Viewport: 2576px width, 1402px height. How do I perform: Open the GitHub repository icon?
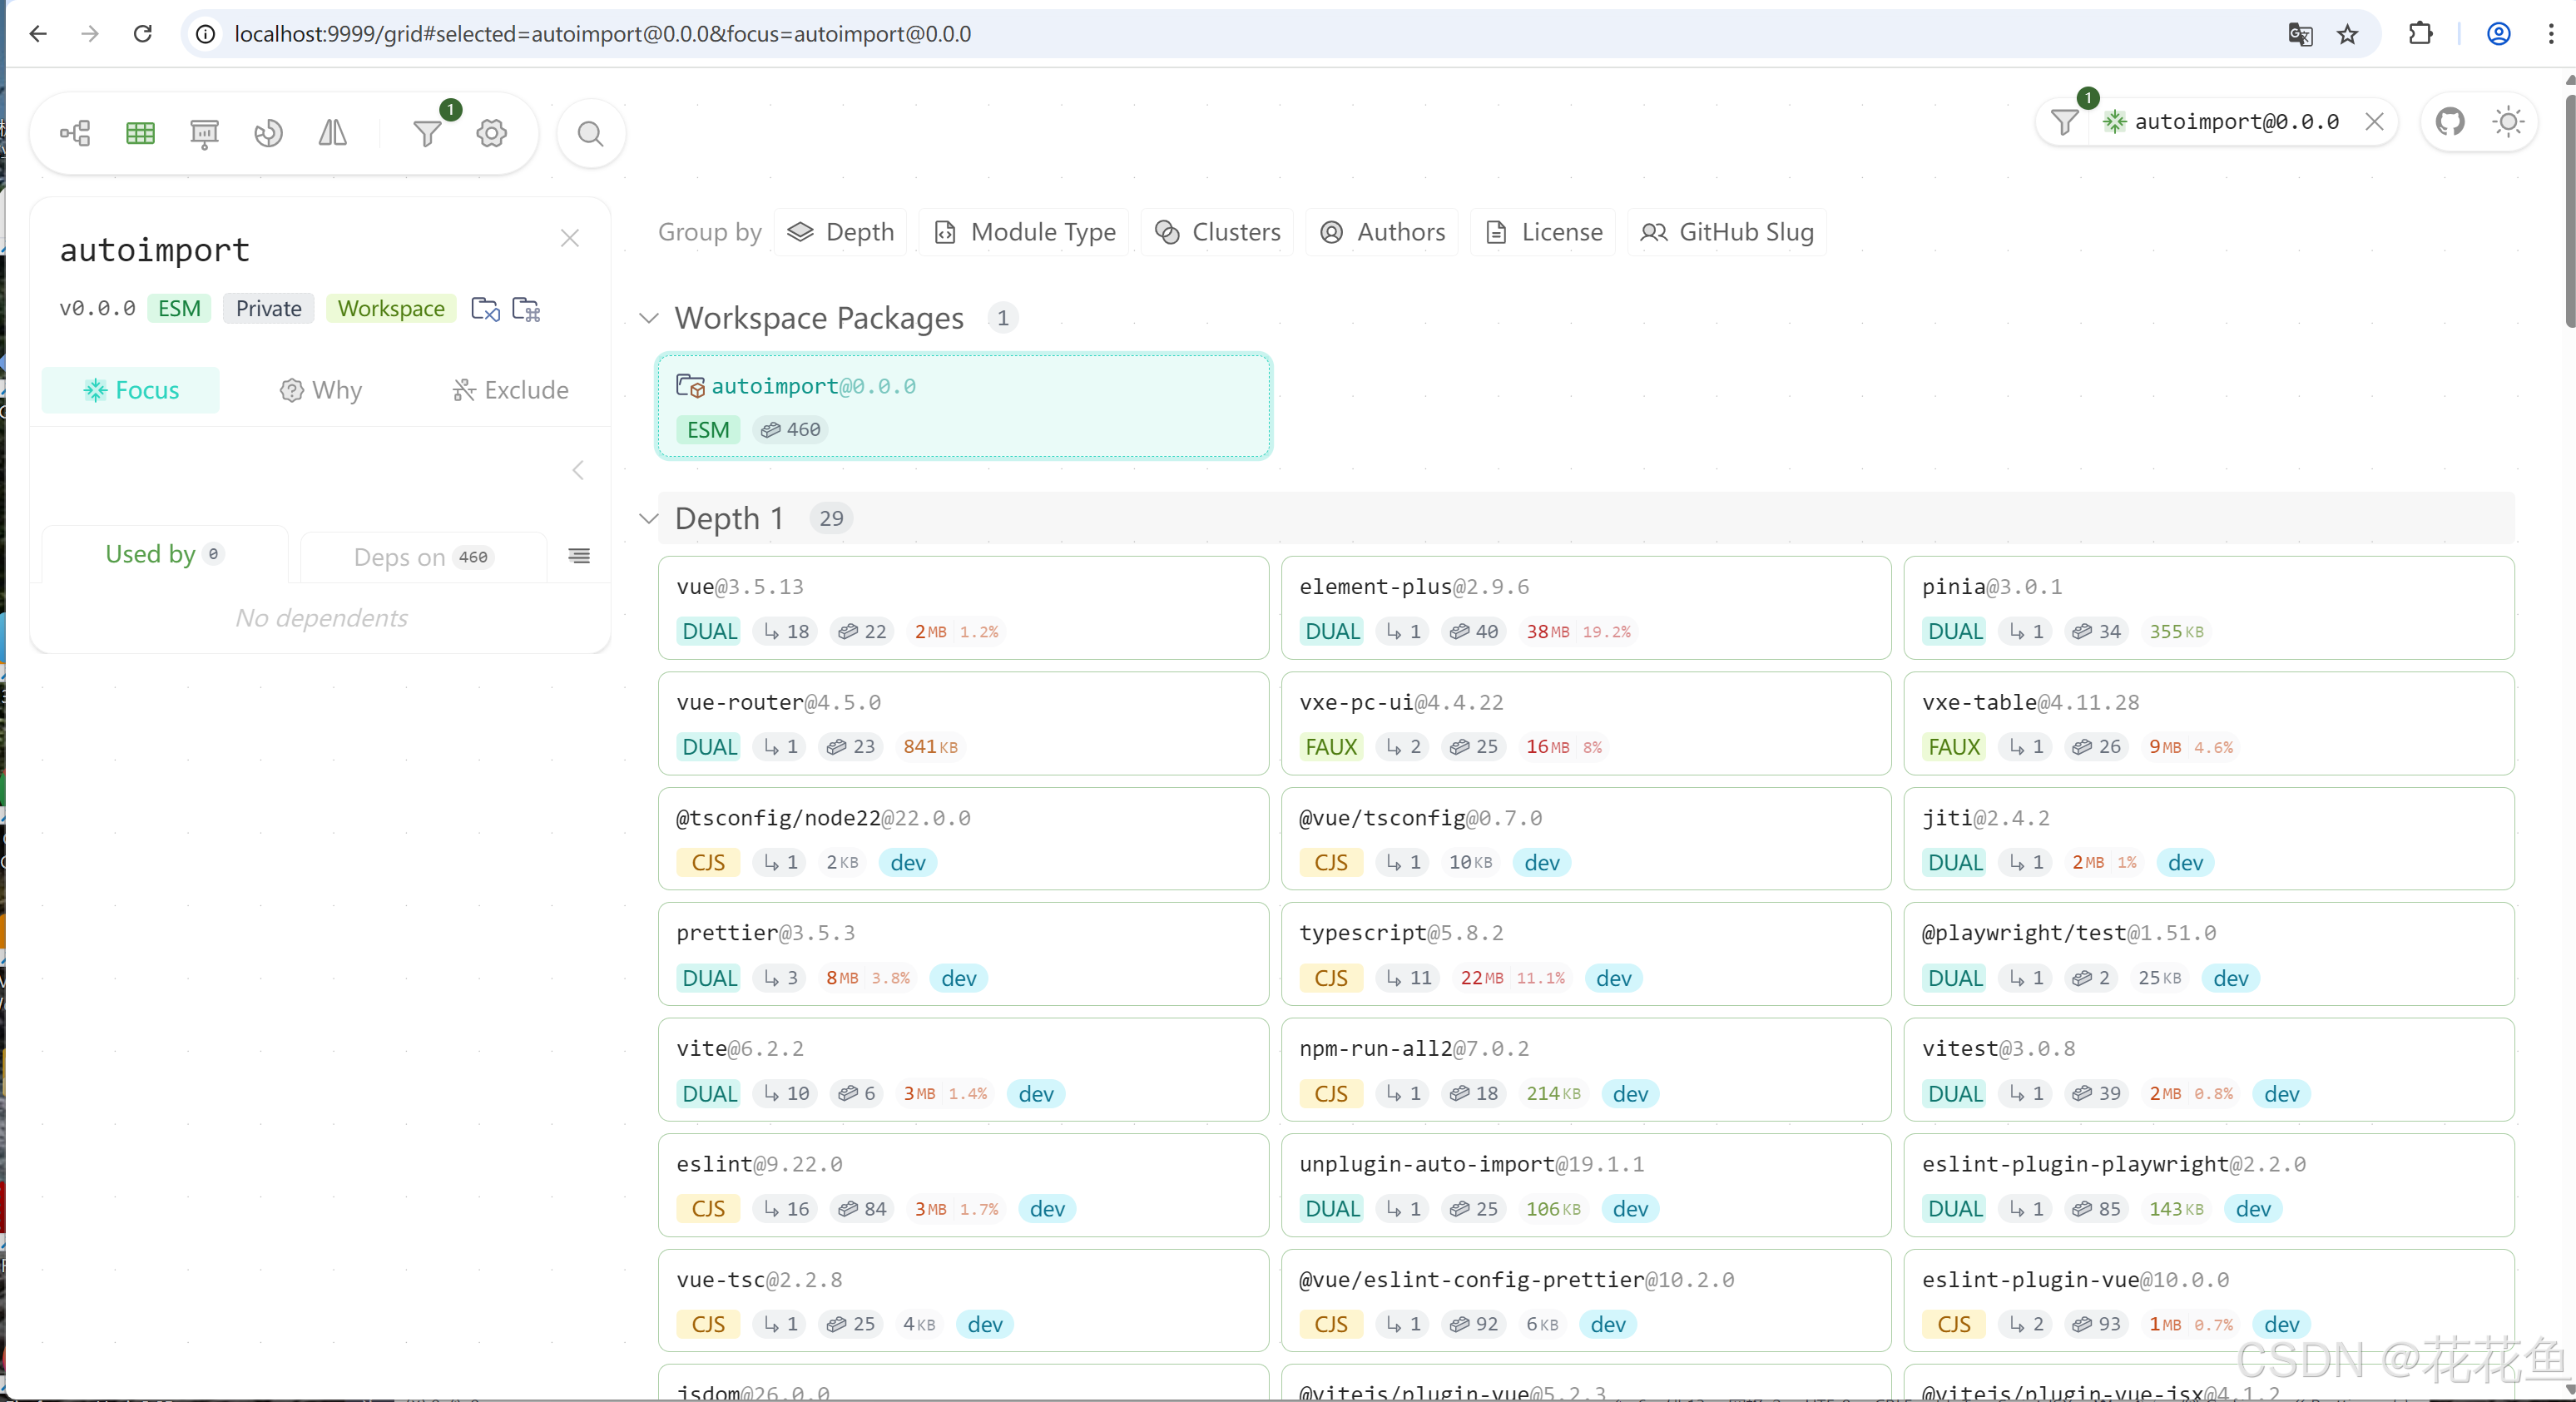(2449, 122)
